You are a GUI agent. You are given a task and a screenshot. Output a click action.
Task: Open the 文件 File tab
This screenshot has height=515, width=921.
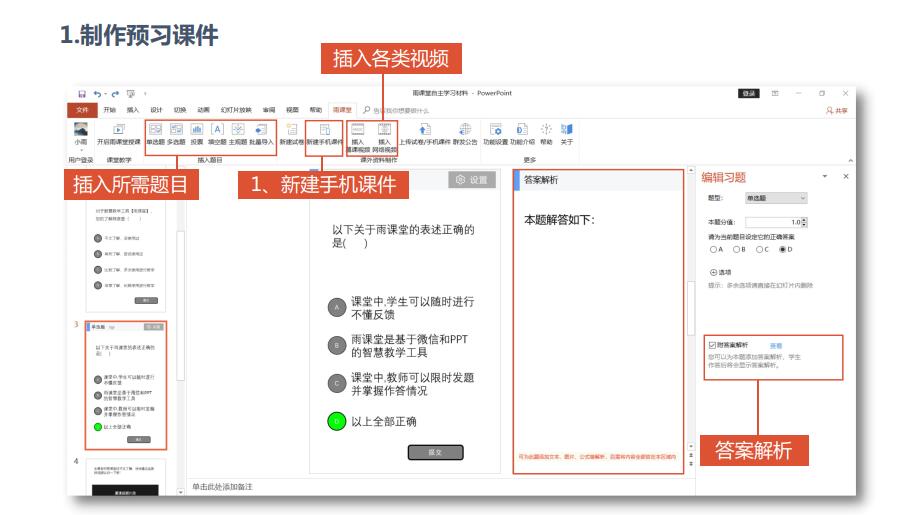coord(82,110)
